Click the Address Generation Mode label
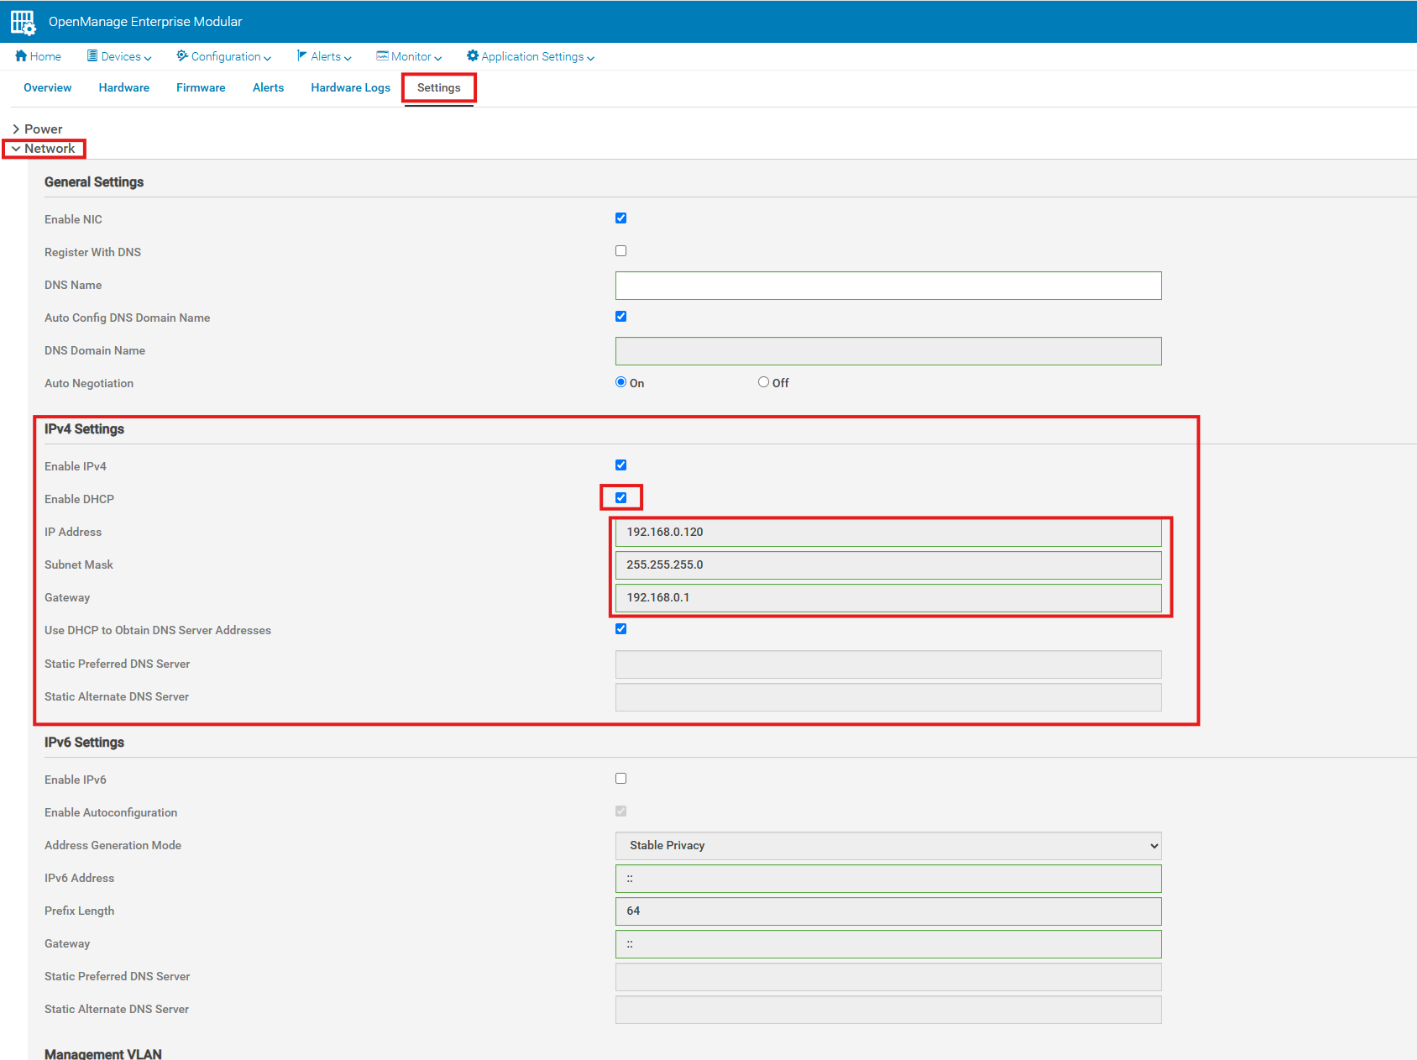Screen dimensions: 1417x1060 click(113, 845)
